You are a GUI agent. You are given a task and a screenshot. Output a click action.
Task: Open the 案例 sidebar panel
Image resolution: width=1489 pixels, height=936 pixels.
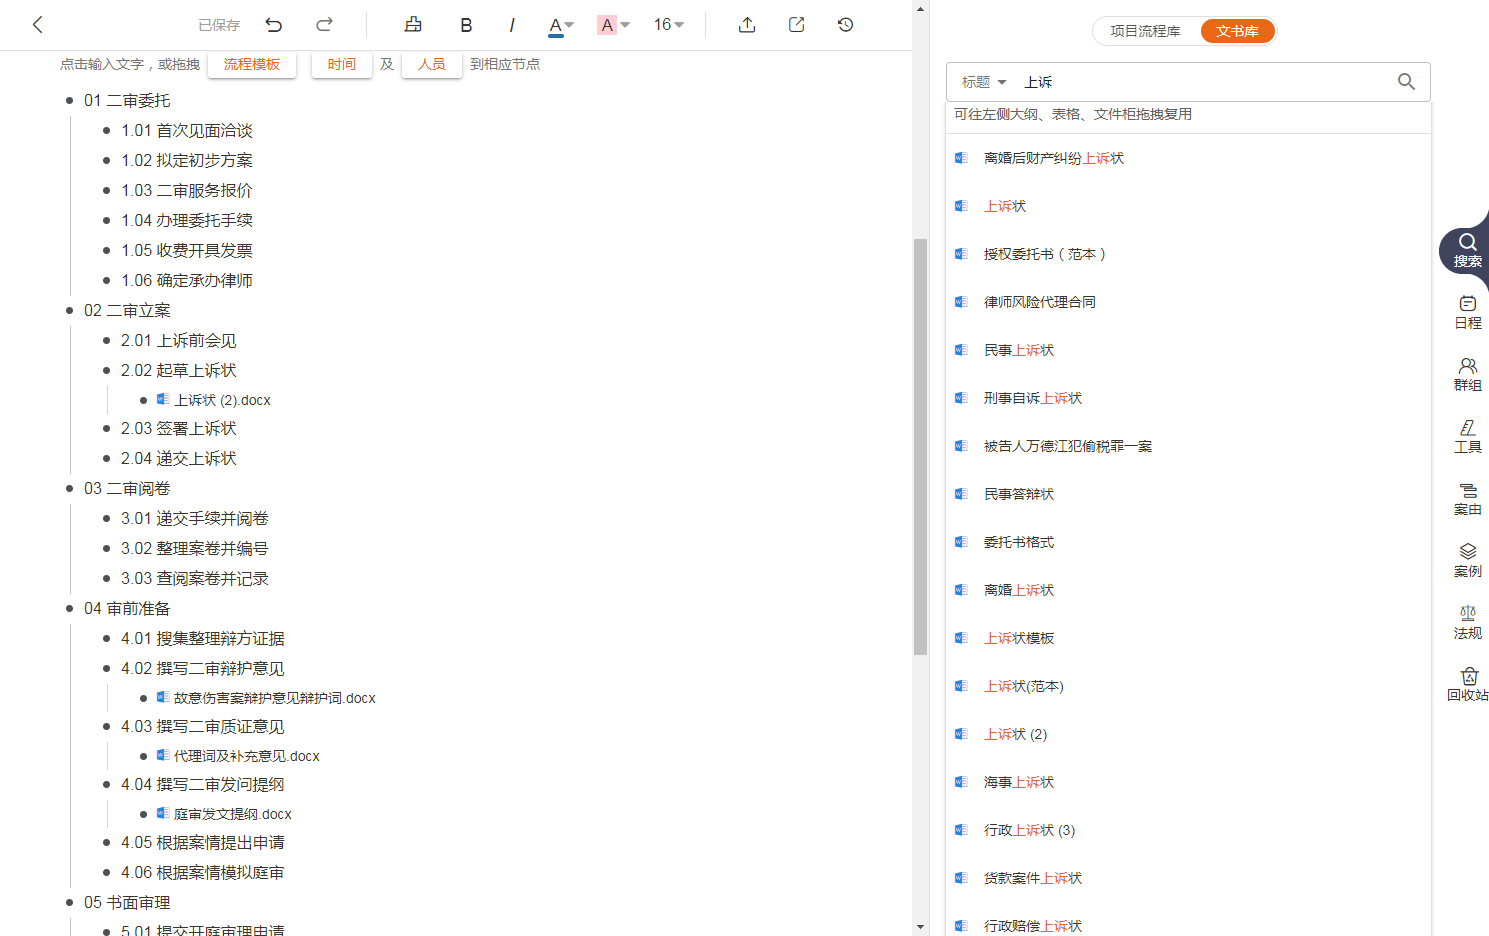(1468, 561)
